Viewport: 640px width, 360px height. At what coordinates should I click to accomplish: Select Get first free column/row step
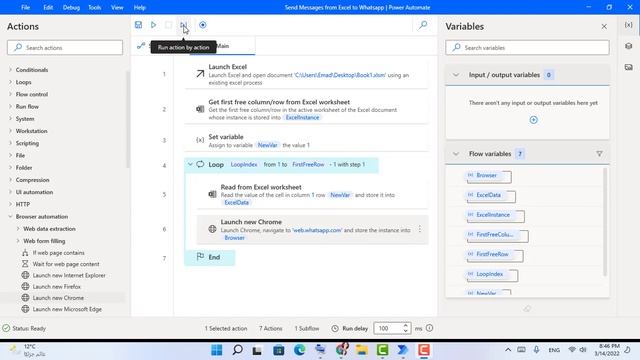pos(306,109)
